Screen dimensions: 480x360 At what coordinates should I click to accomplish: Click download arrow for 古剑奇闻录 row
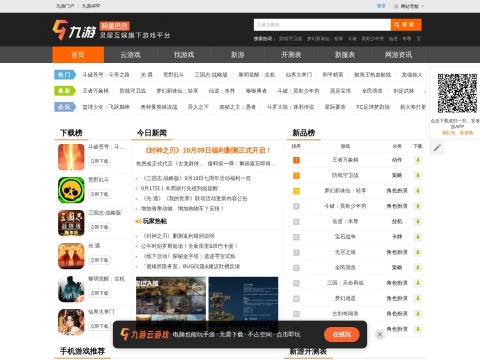coord(418,314)
